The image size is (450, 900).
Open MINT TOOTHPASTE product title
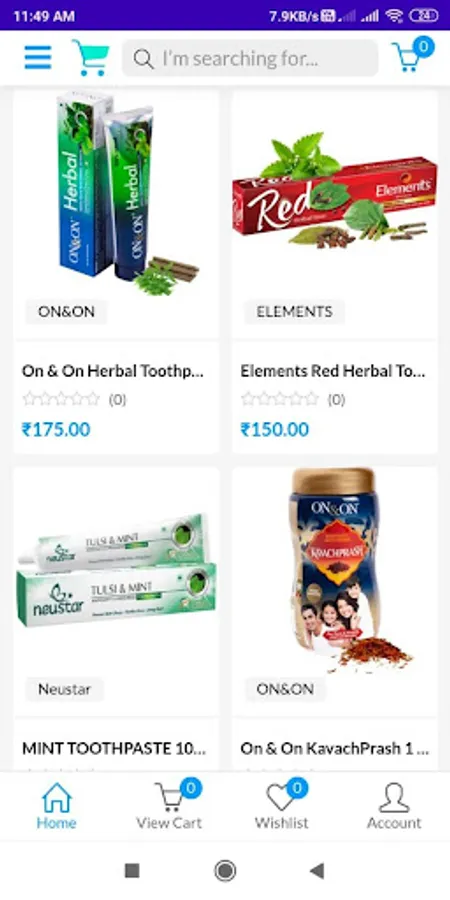coord(114,748)
